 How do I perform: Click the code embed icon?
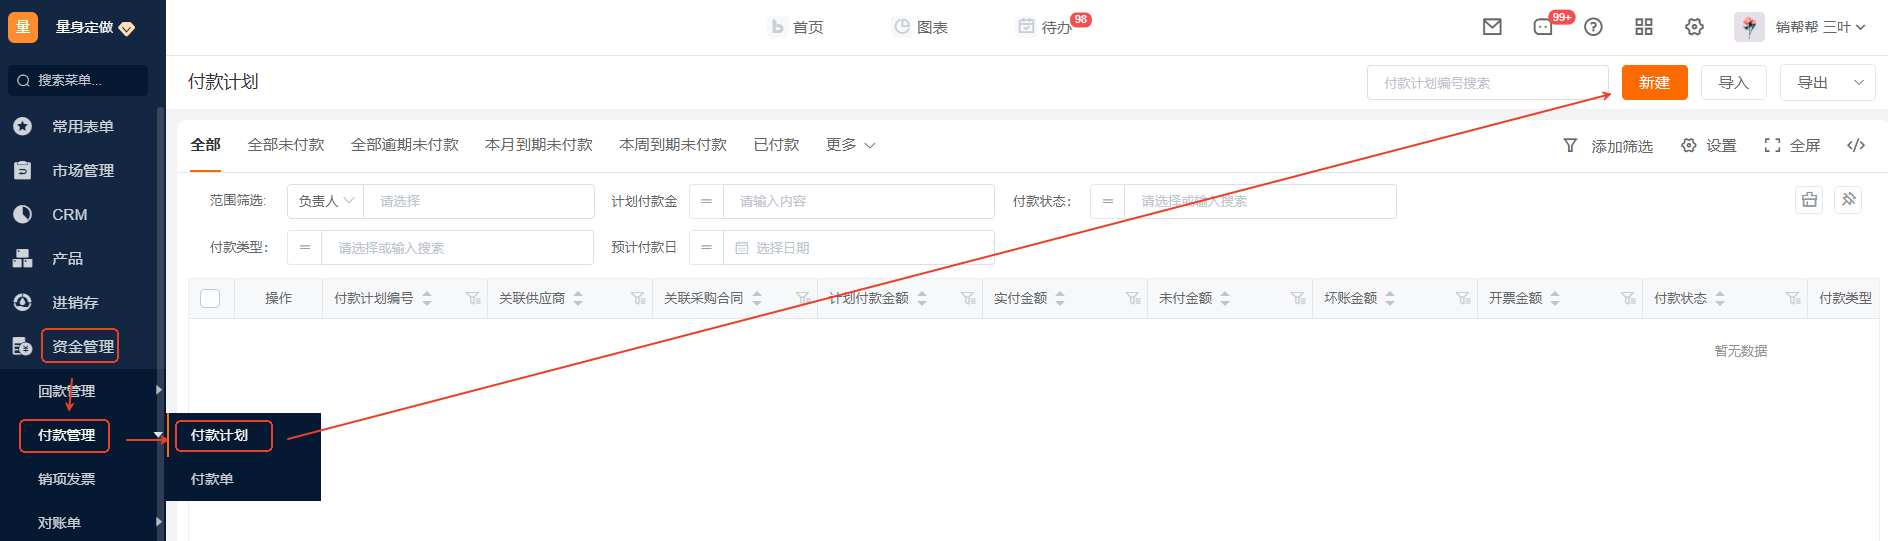[x=1856, y=145]
